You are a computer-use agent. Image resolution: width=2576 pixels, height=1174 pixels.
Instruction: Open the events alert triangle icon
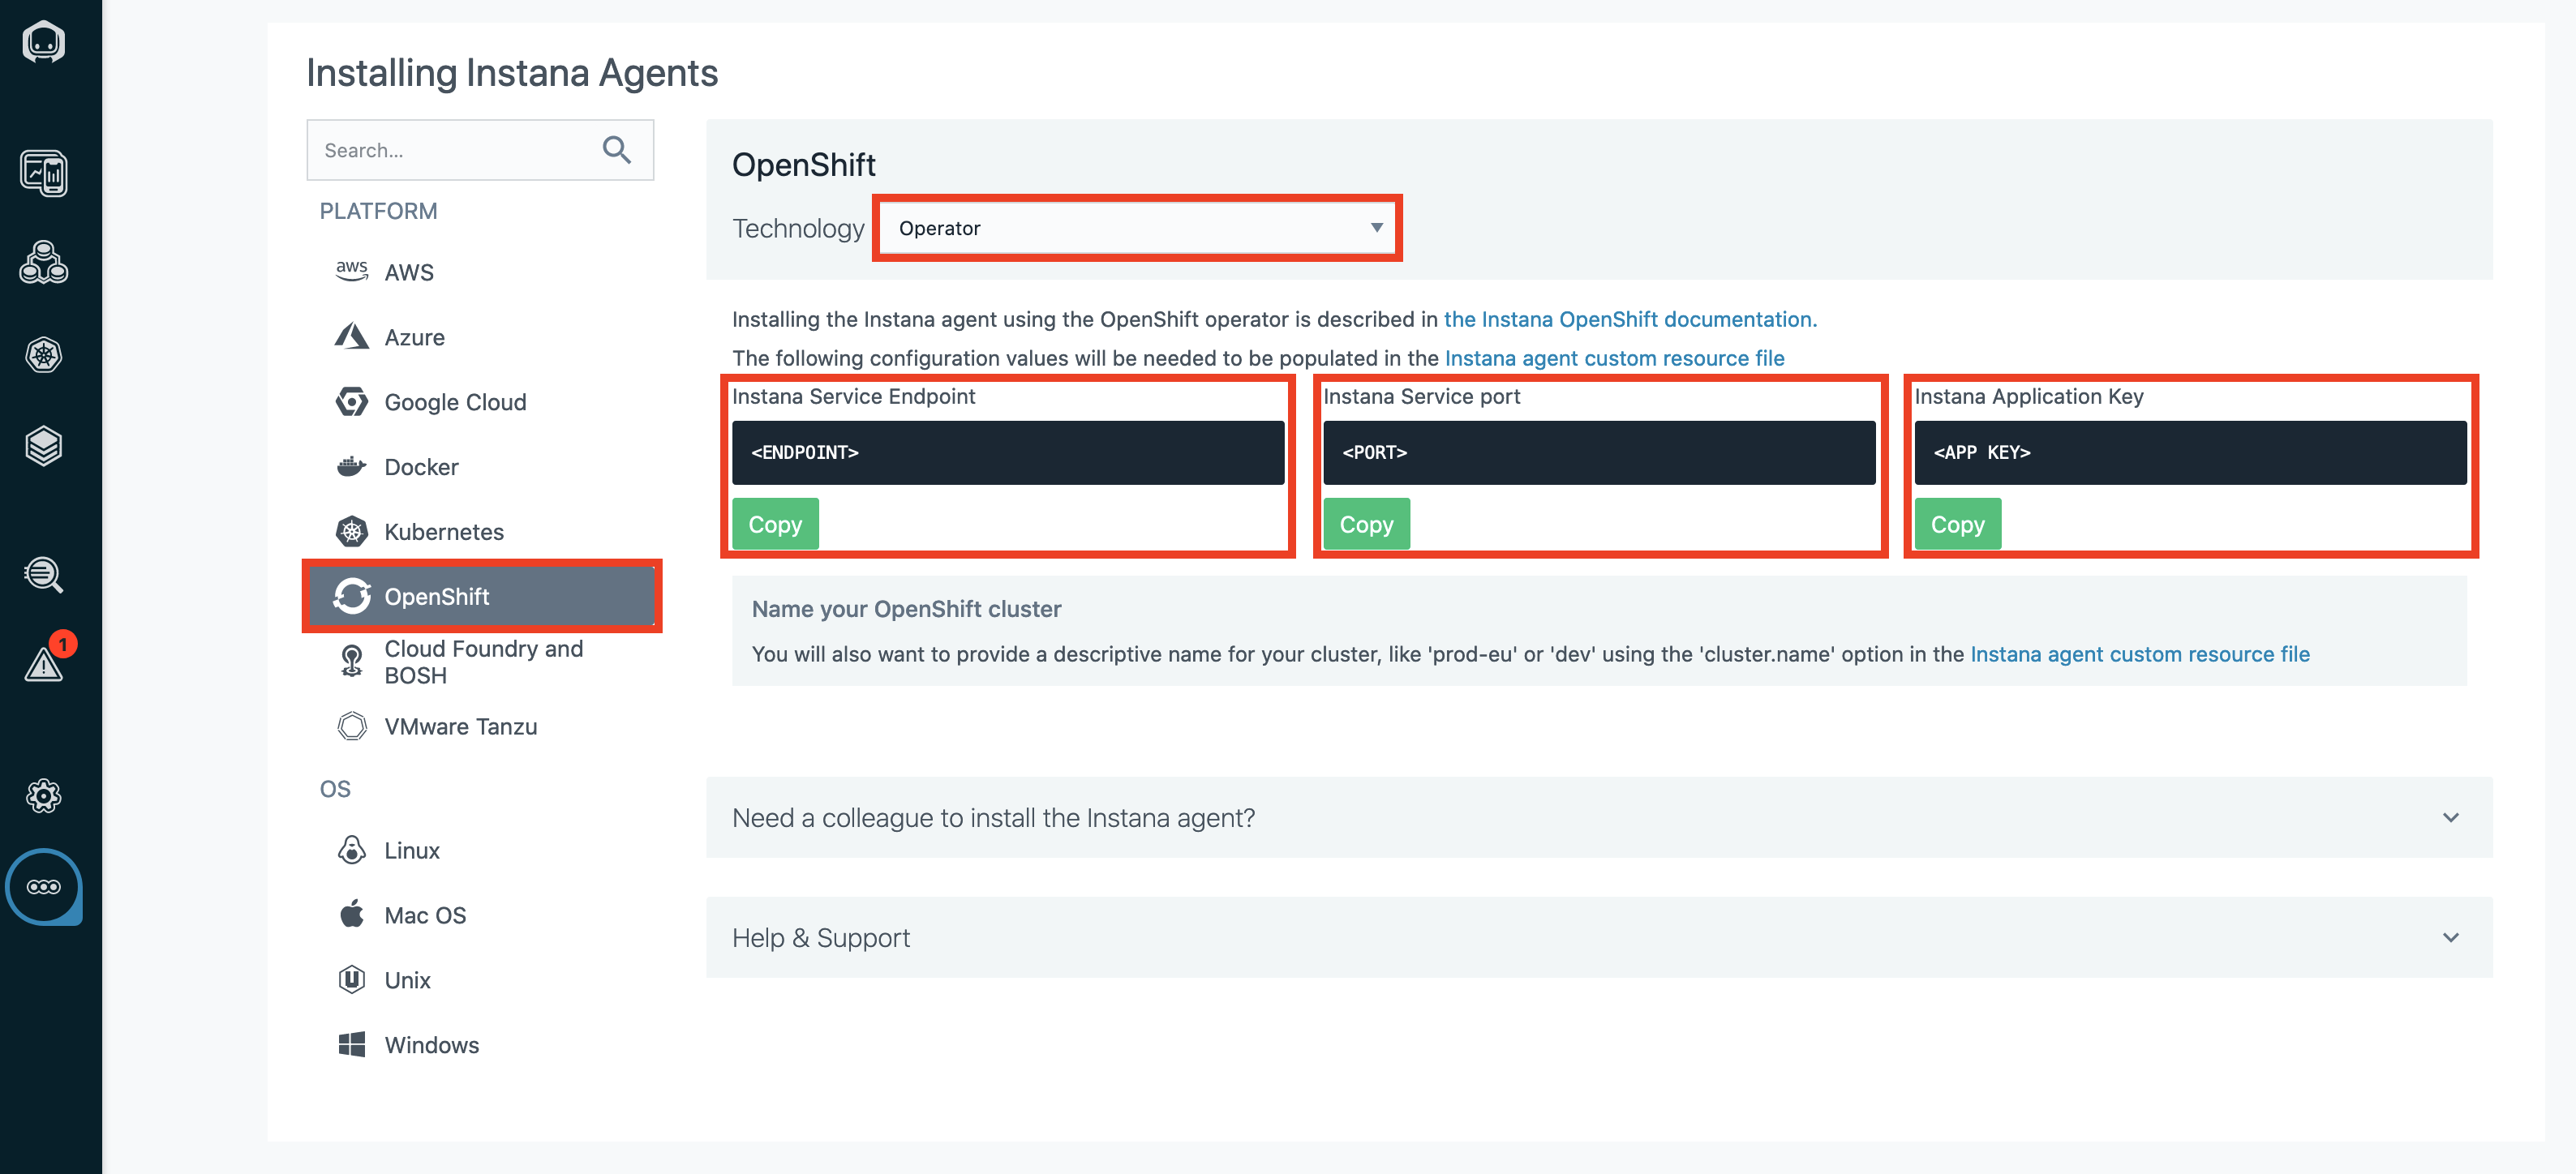coord(43,662)
